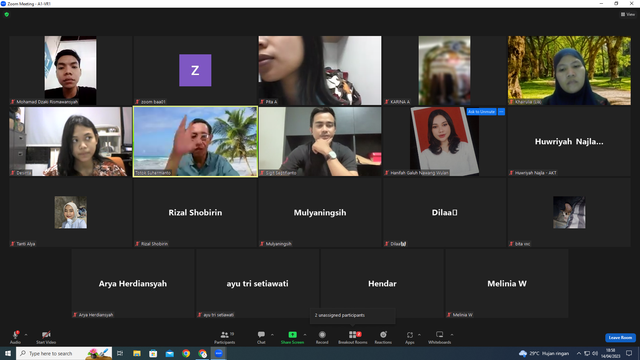This screenshot has height=360, width=640.
Task: Open the taskbar clock and date
Action: point(611,353)
